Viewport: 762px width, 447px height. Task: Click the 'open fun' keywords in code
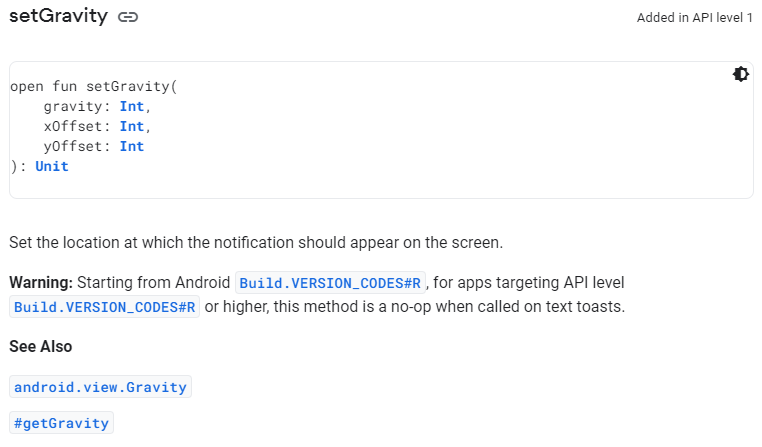43,86
